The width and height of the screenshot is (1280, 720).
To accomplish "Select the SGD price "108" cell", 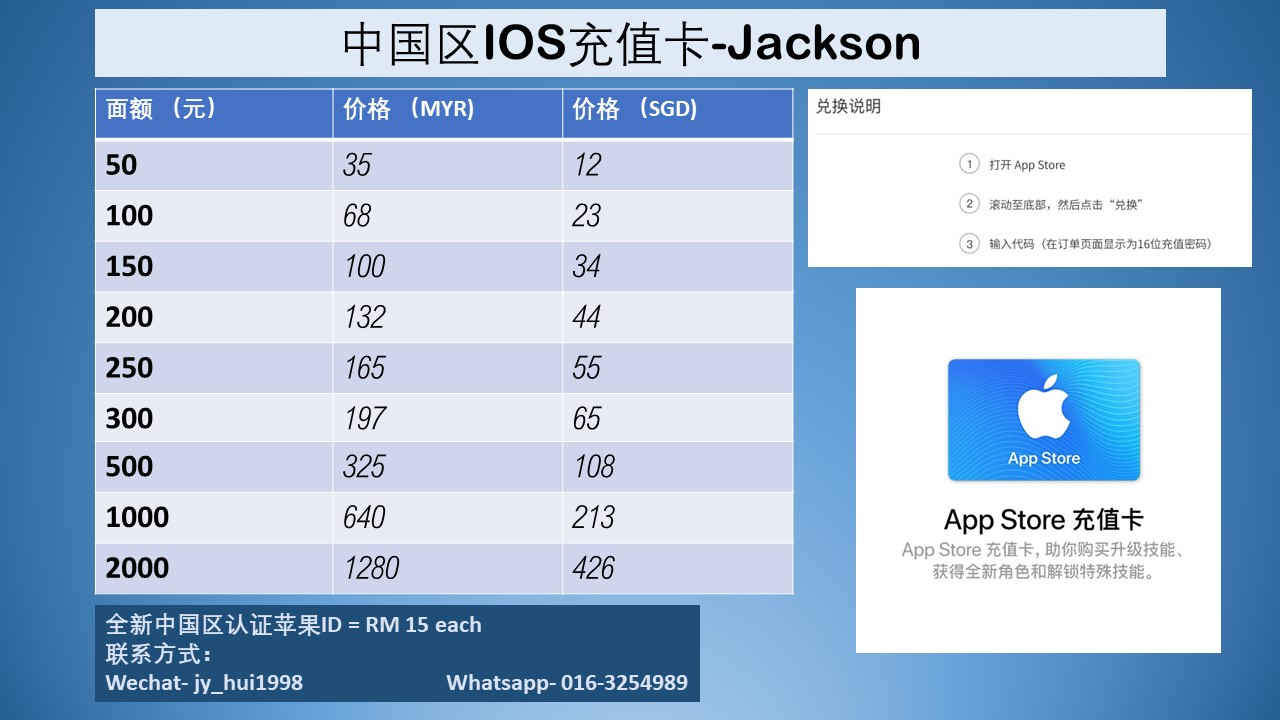I will (x=678, y=467).
